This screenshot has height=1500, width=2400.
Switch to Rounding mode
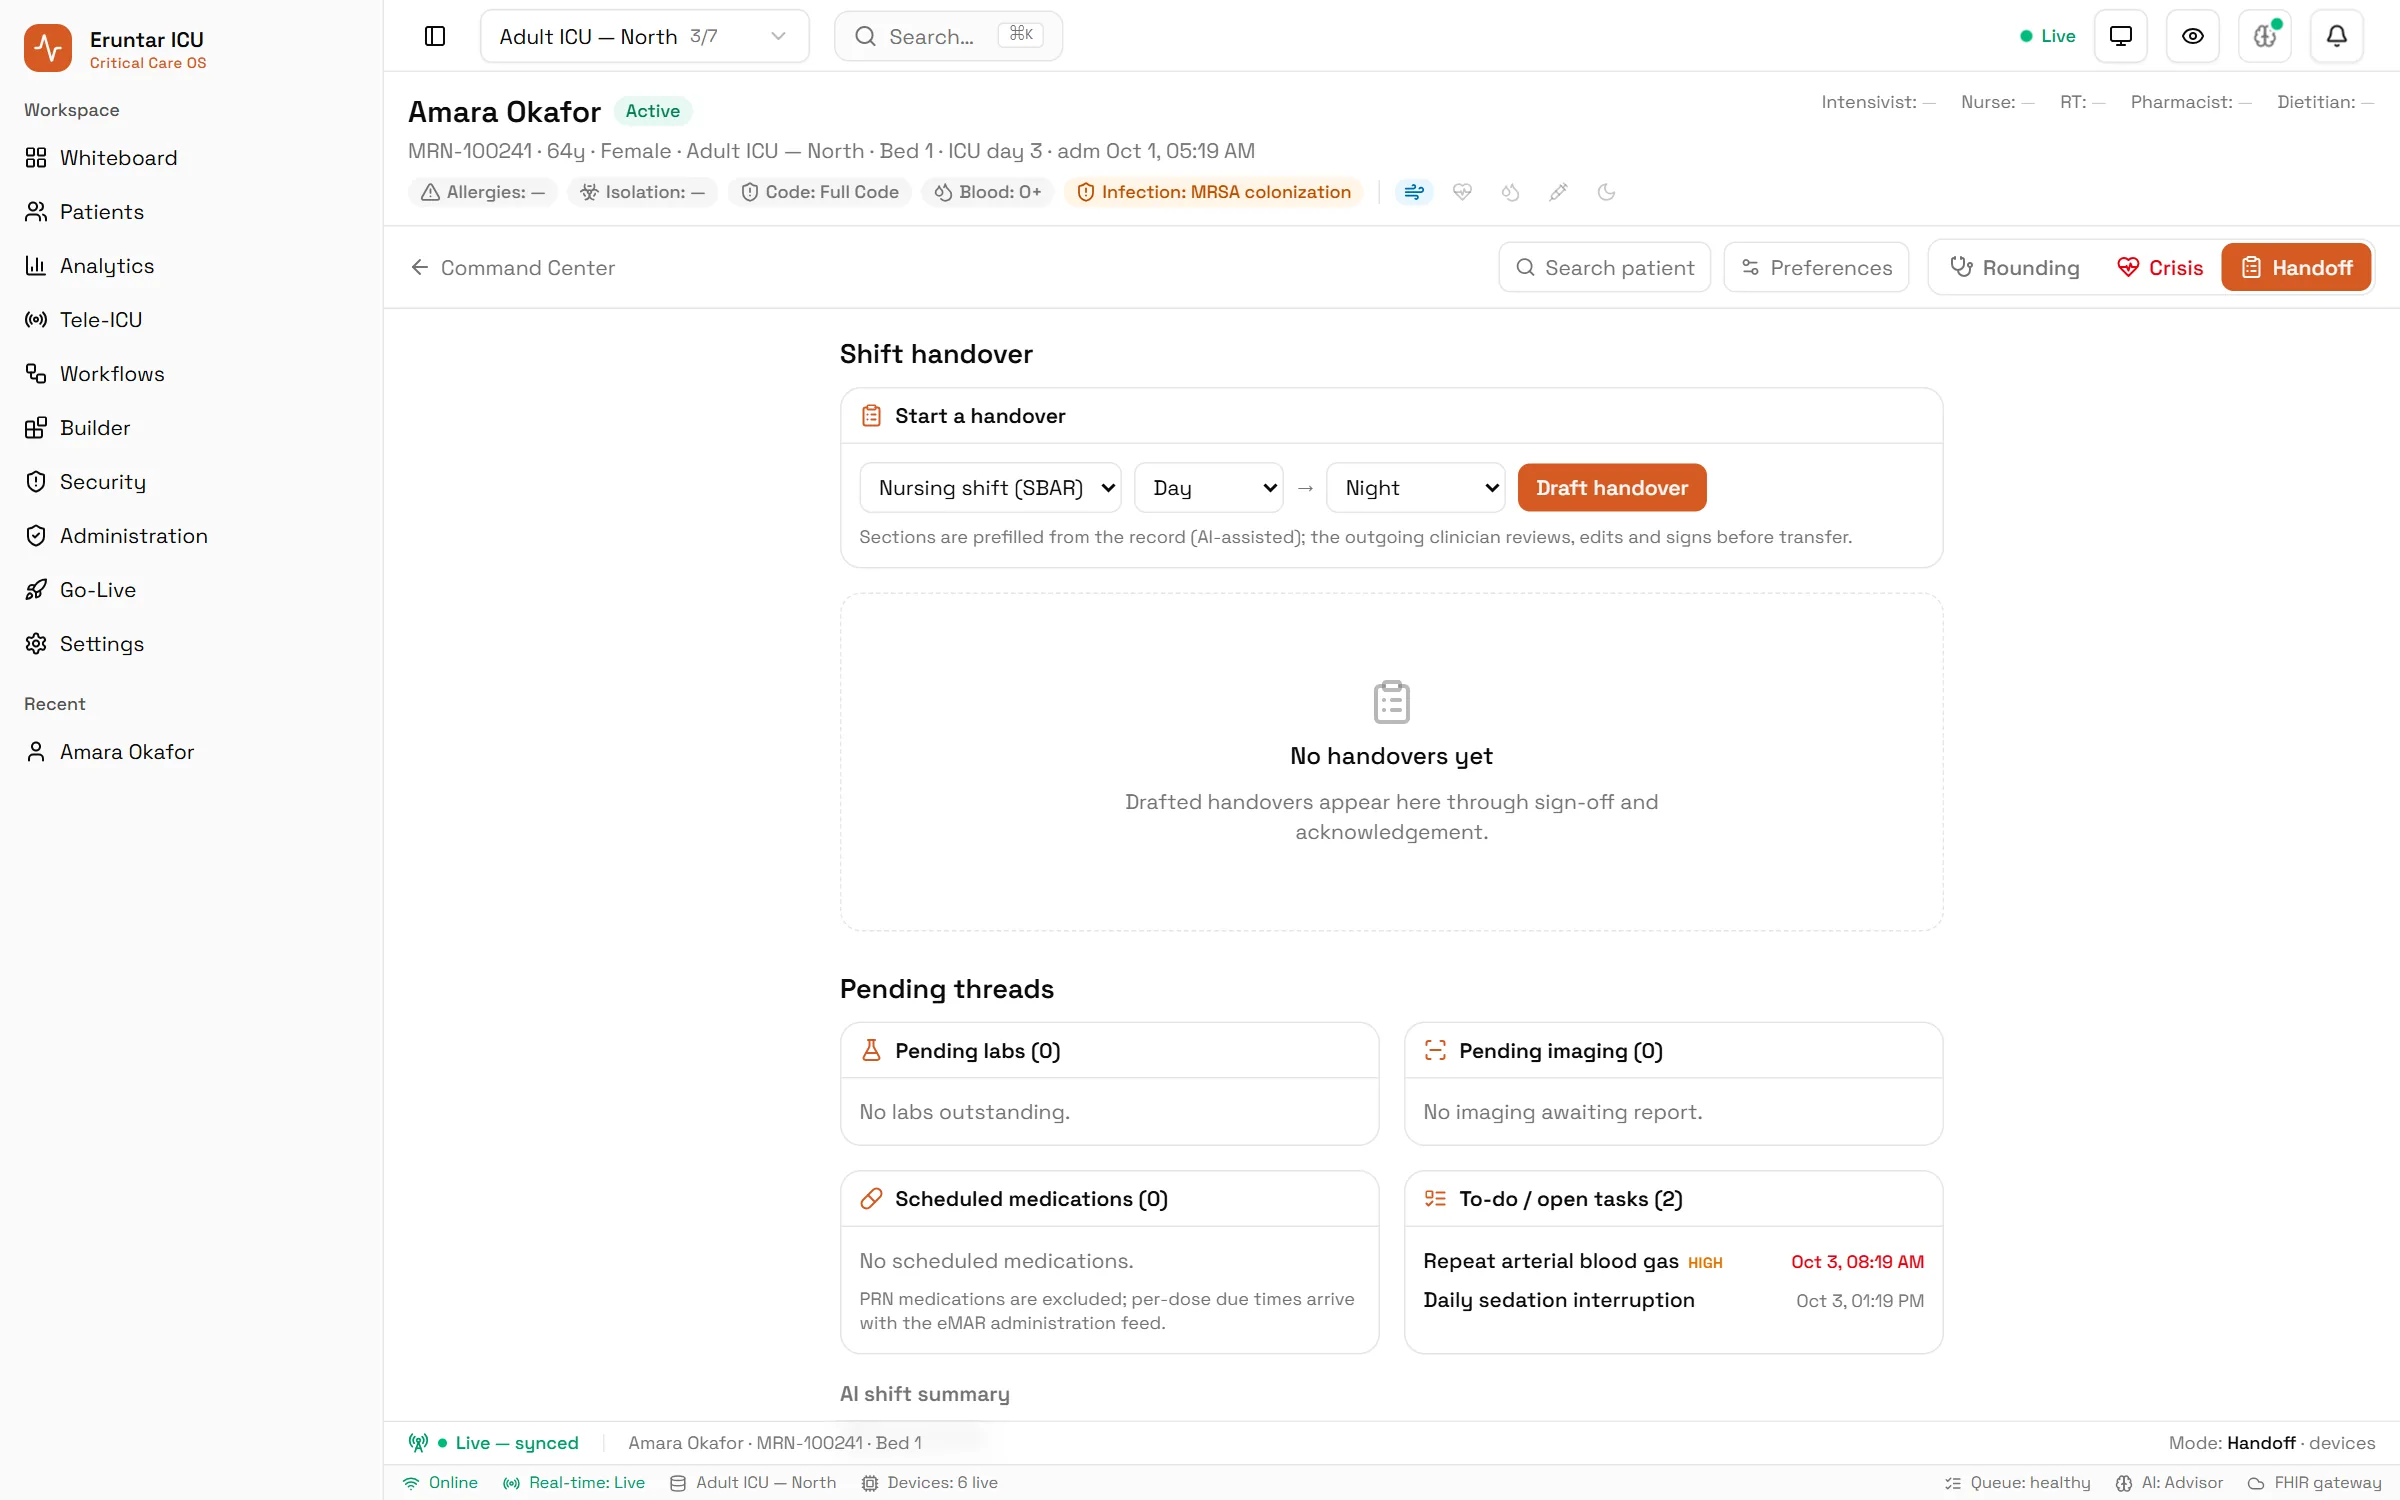(x=2014, y=268)
